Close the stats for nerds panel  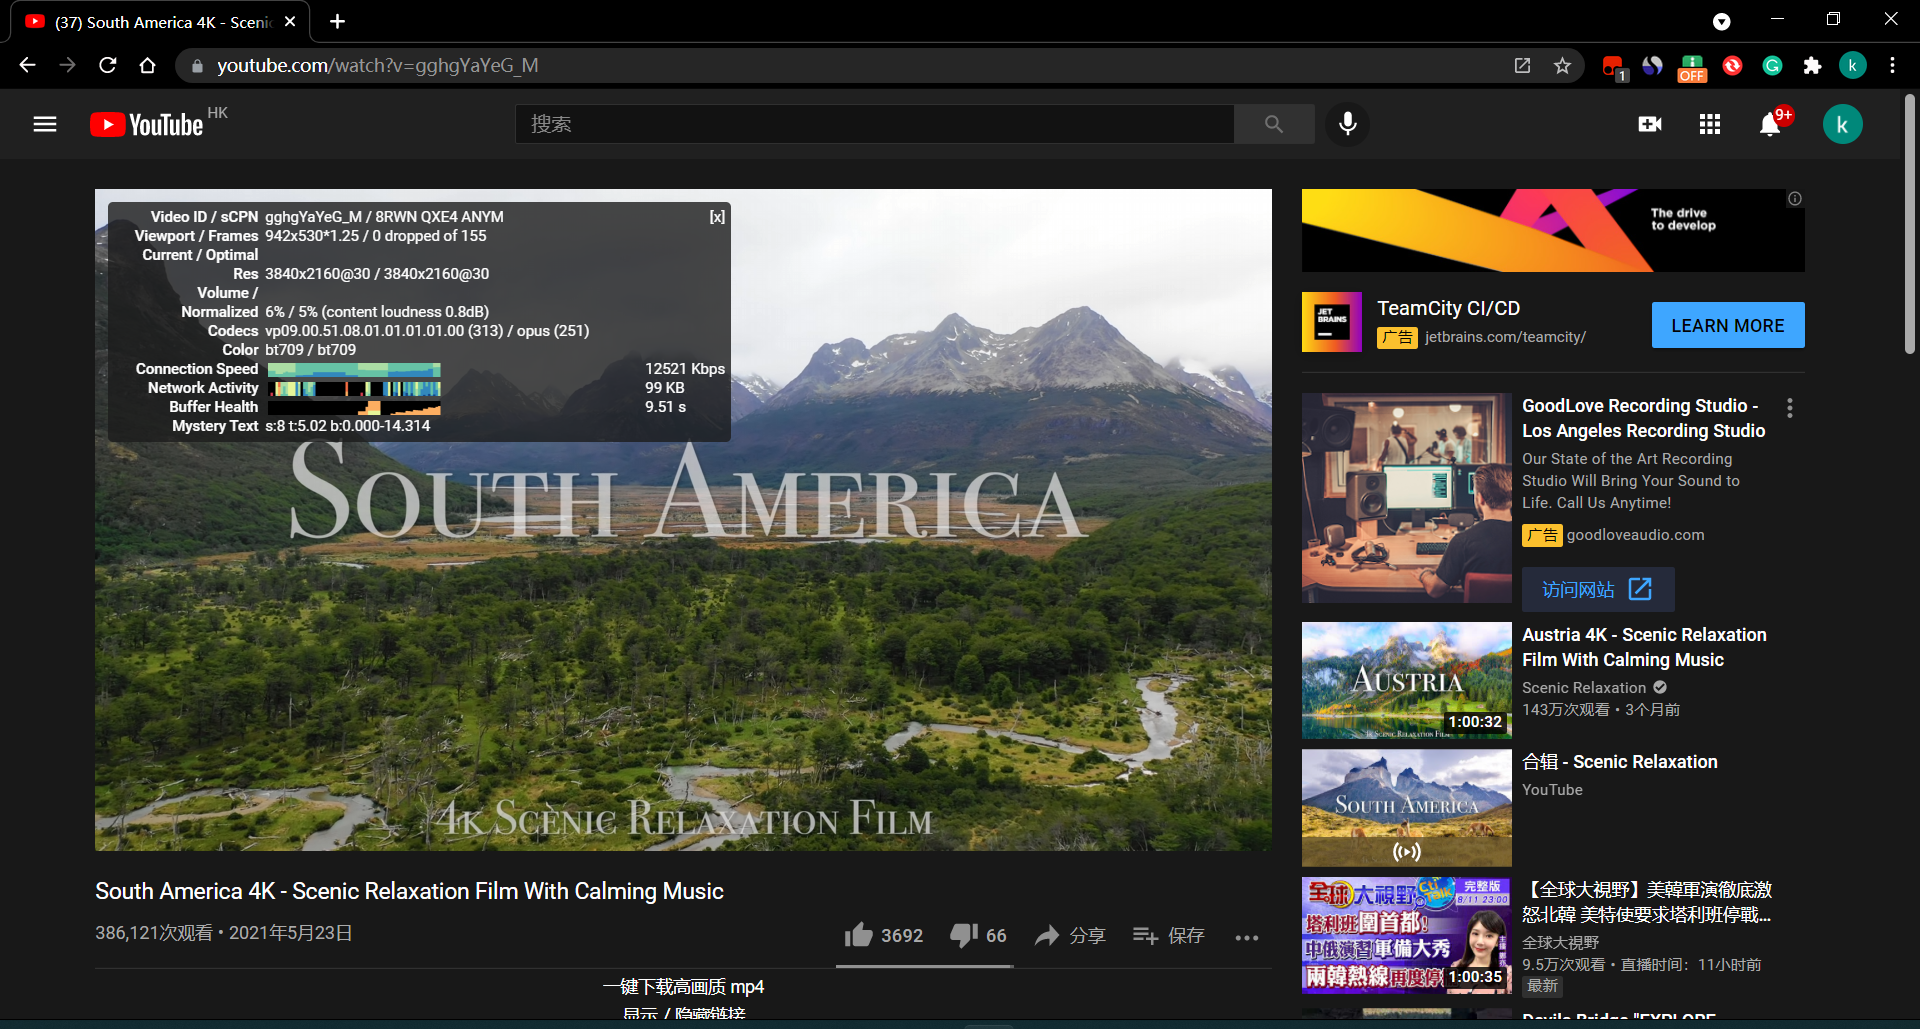point(717,217)
